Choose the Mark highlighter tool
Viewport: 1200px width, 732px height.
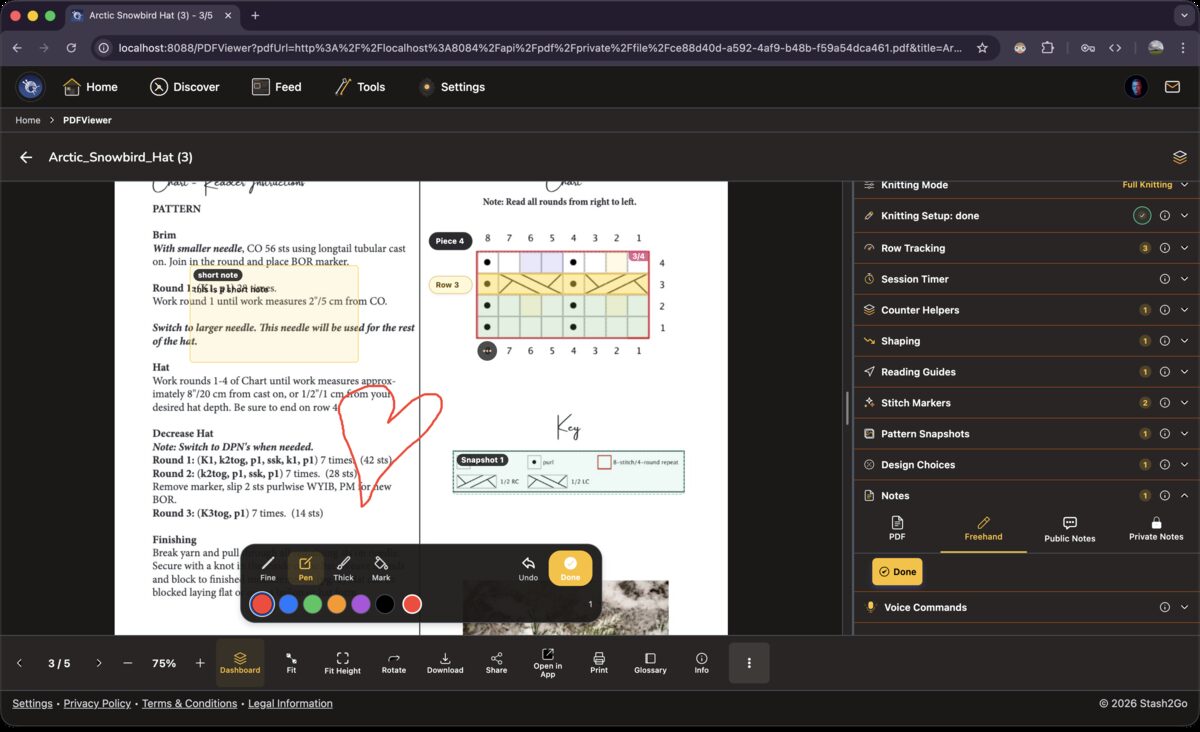click(x=381, y=568)
